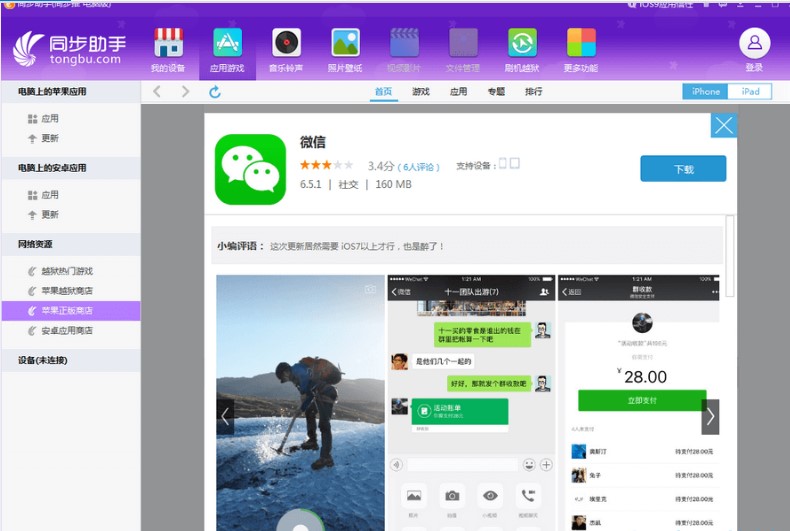Click the 电脑上的安卓应用 section header
This screenshot has width=790, height=531.
coord(71,168)
